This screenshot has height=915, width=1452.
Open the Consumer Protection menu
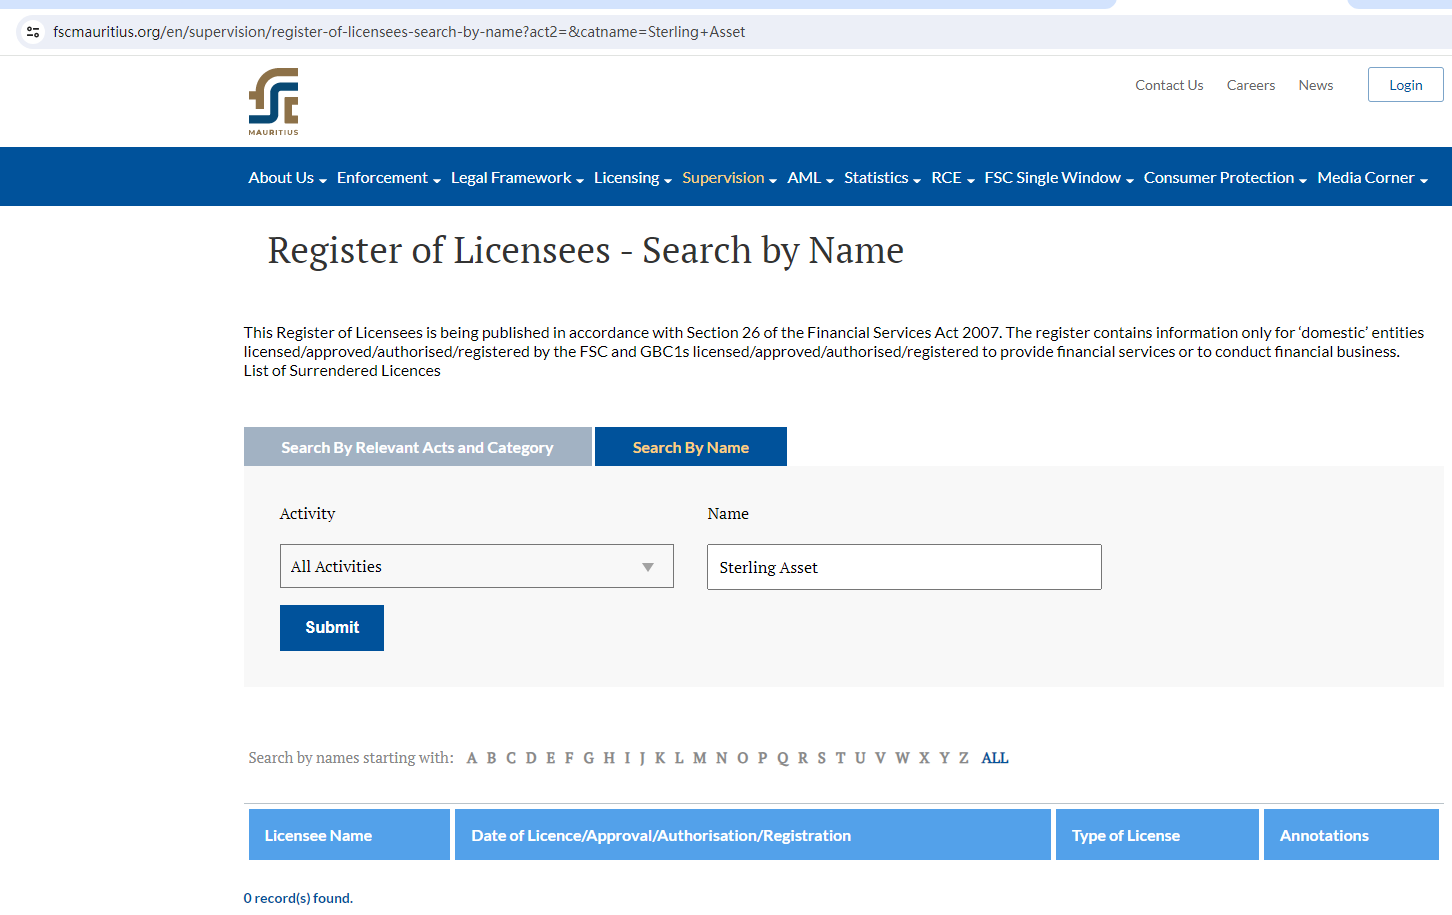click(x=1224, y=178)
